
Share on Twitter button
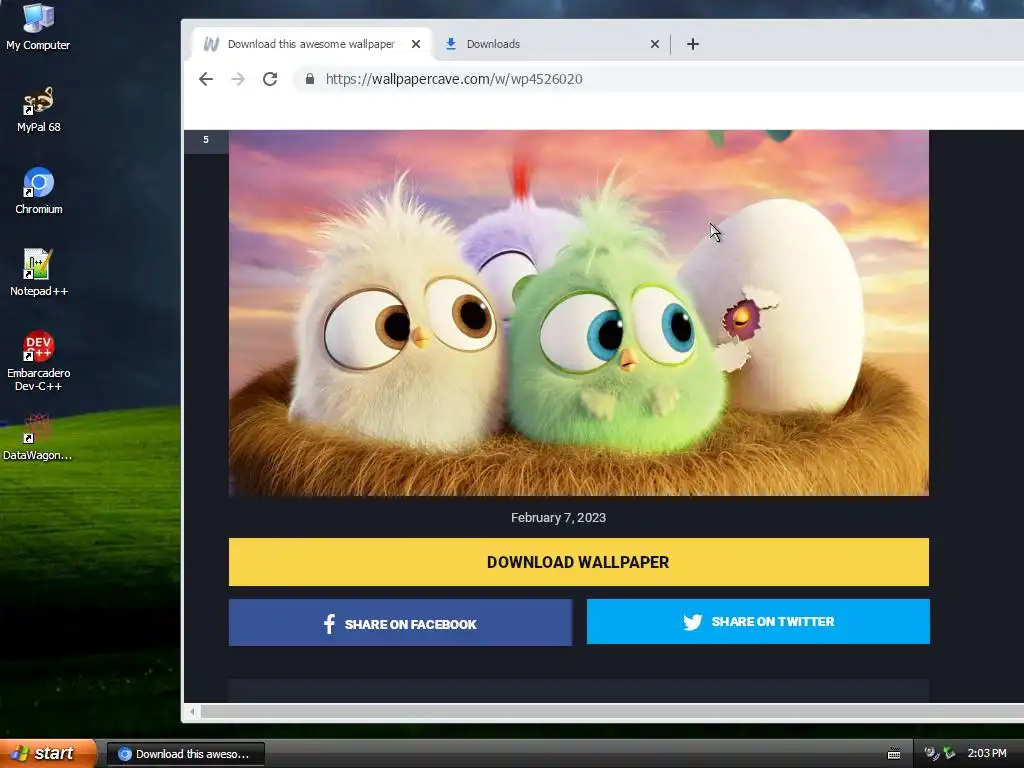pos(758,621)
